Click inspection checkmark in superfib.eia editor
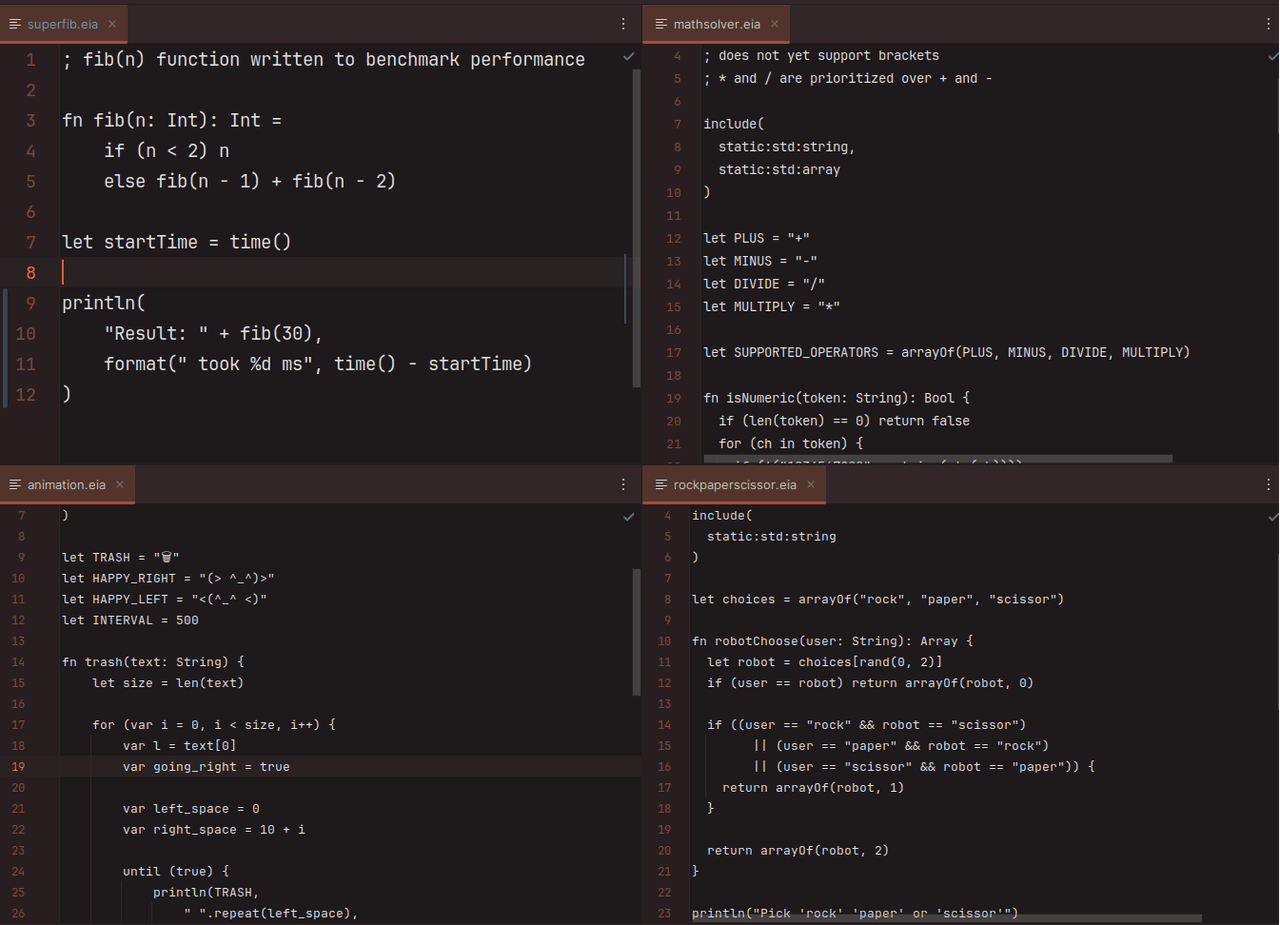This screenshot has width=1280, height=925. click(x=628, y=57)
